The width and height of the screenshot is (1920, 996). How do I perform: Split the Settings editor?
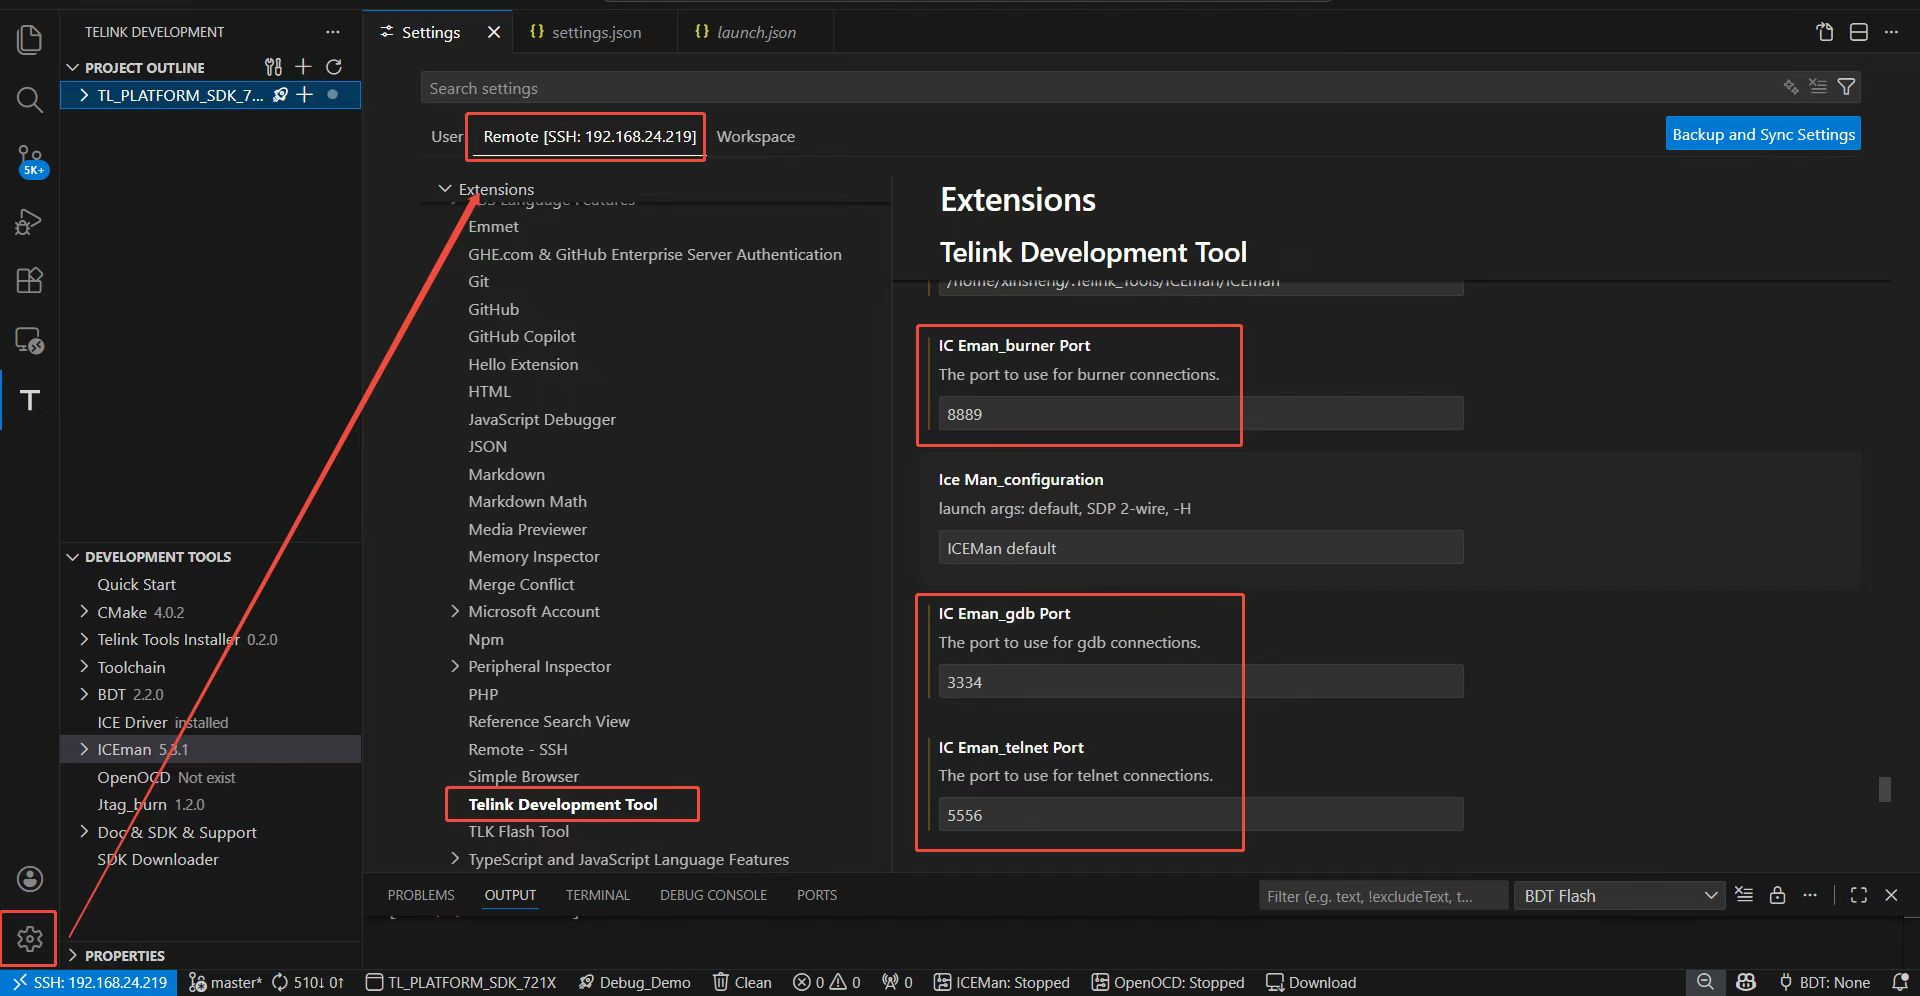pos(1858,31)
